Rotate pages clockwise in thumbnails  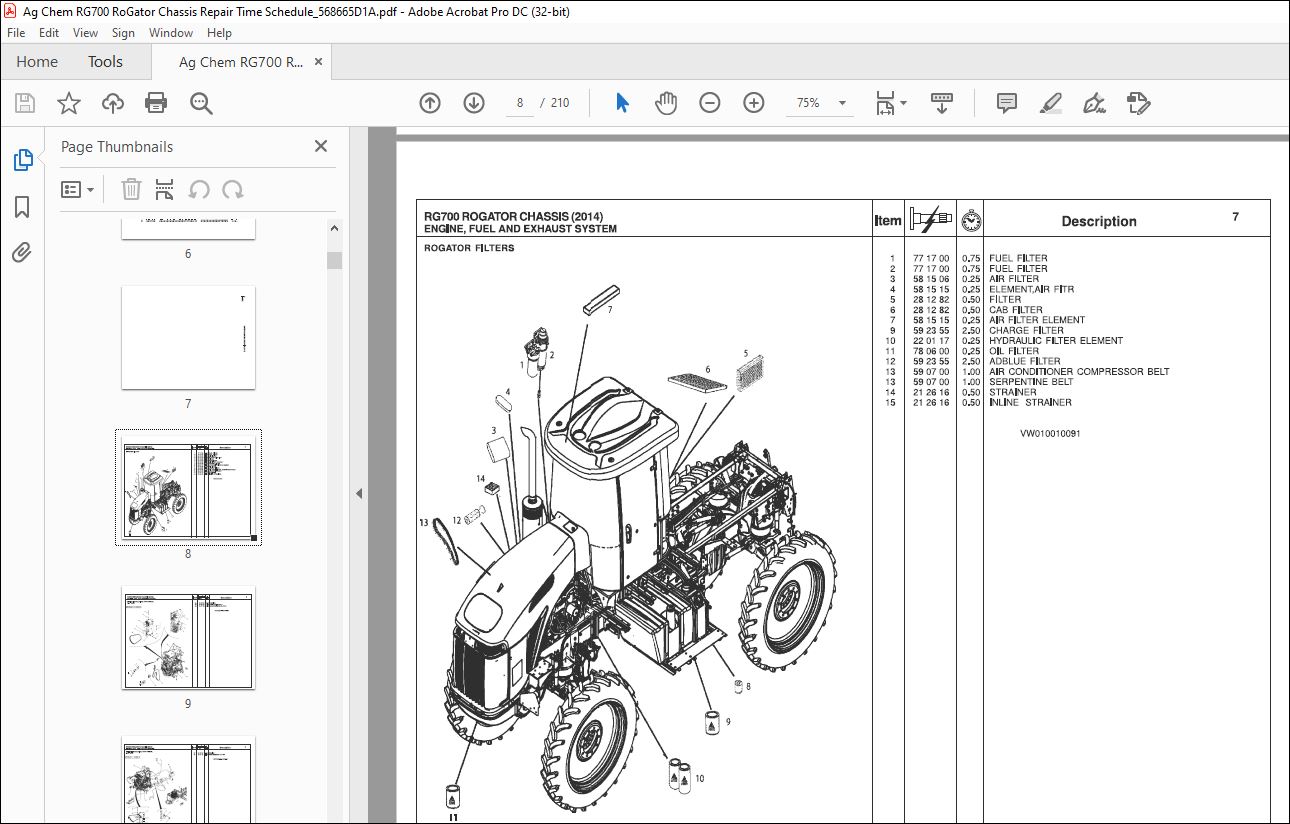point(233,189)
